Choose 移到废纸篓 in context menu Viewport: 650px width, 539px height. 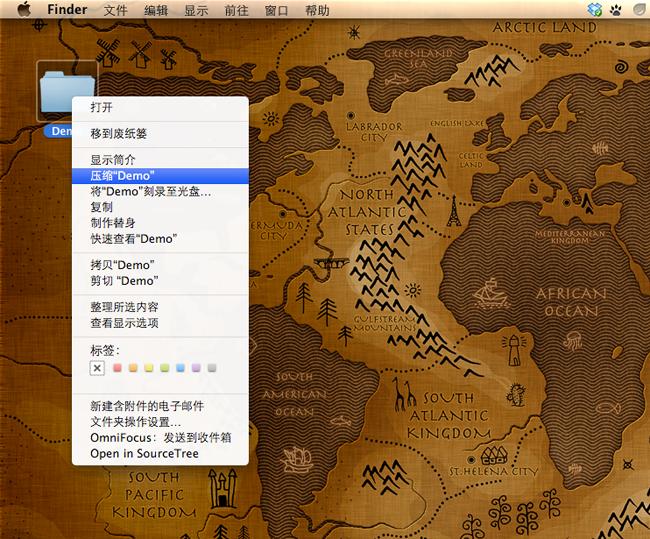coord(160,134)
